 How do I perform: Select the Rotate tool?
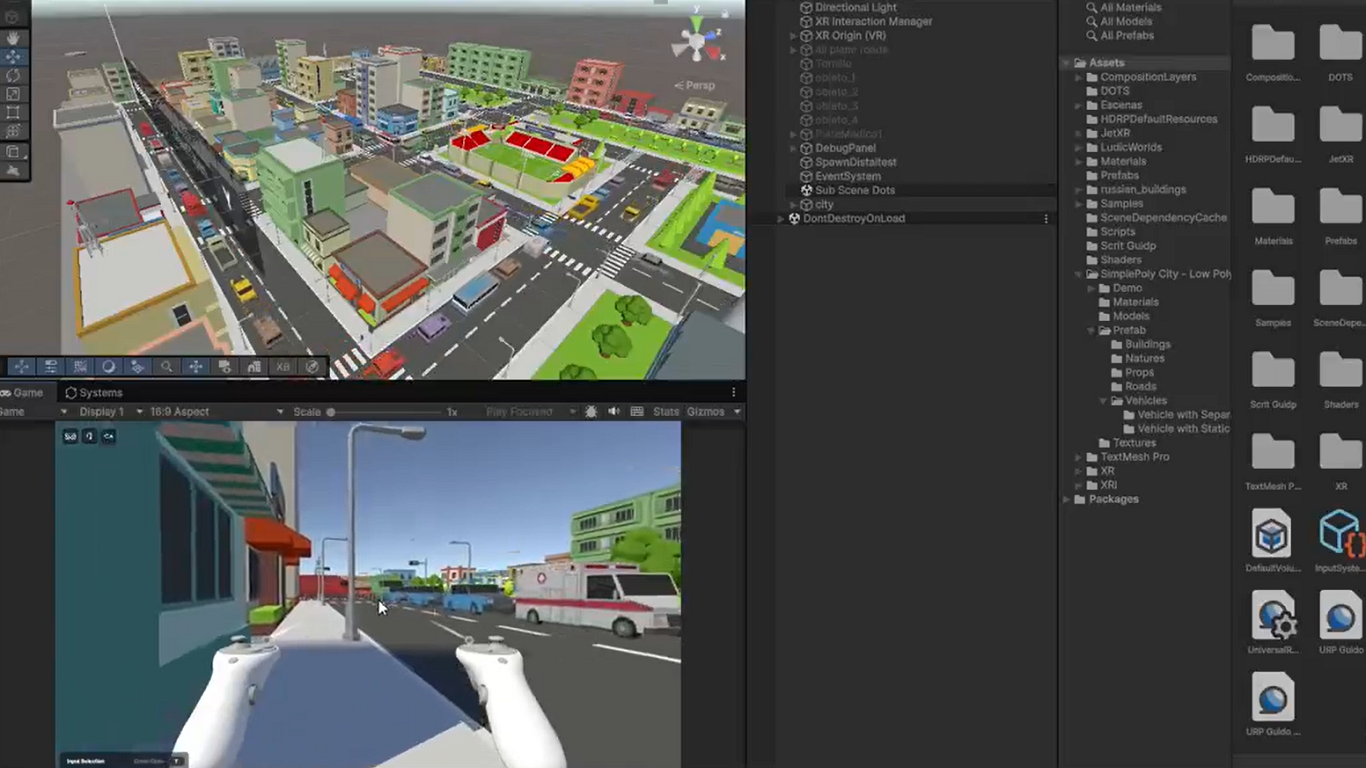pos(14,76)
